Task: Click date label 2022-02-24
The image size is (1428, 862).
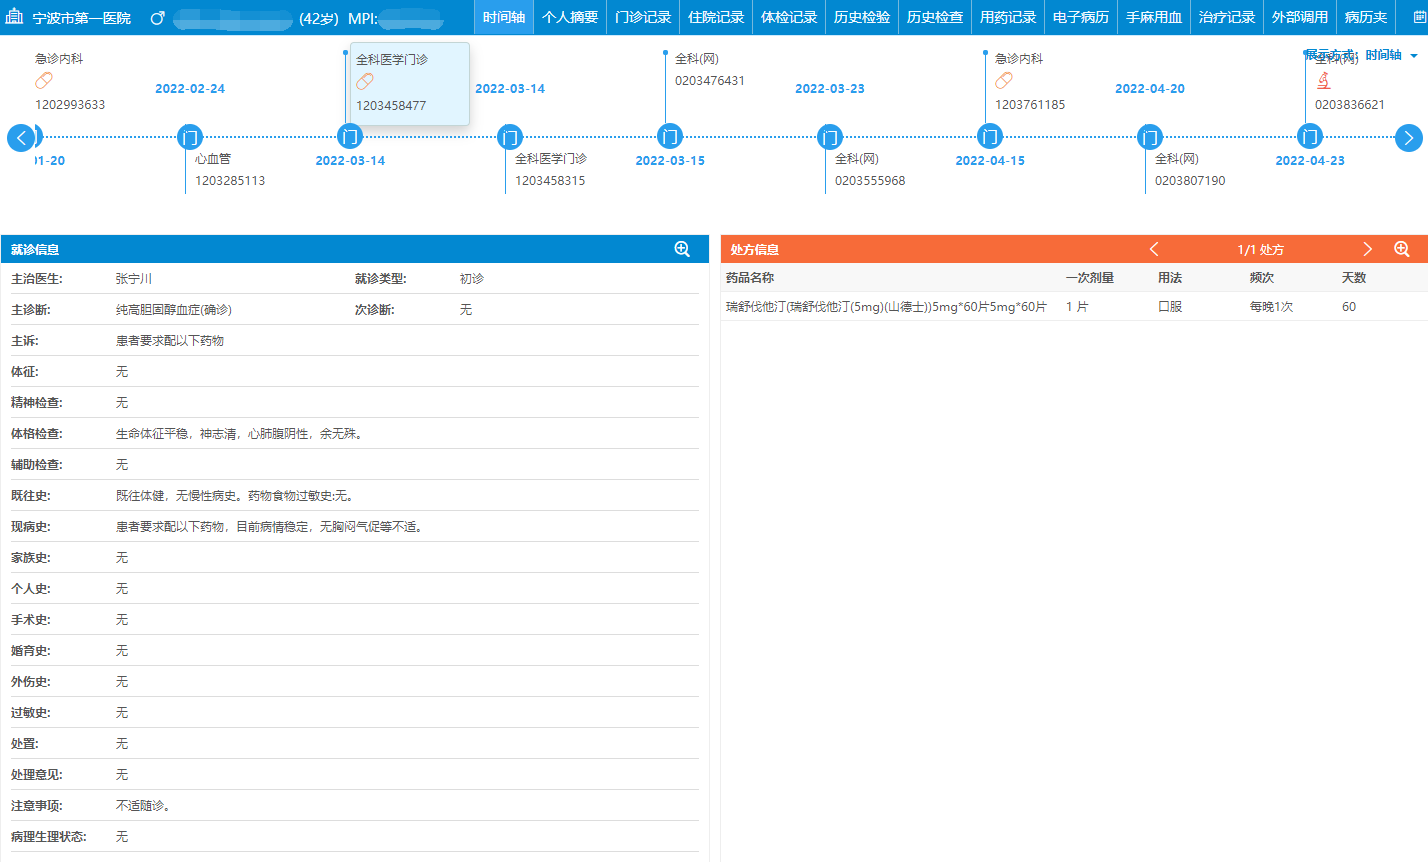Action: click(190, 89)
